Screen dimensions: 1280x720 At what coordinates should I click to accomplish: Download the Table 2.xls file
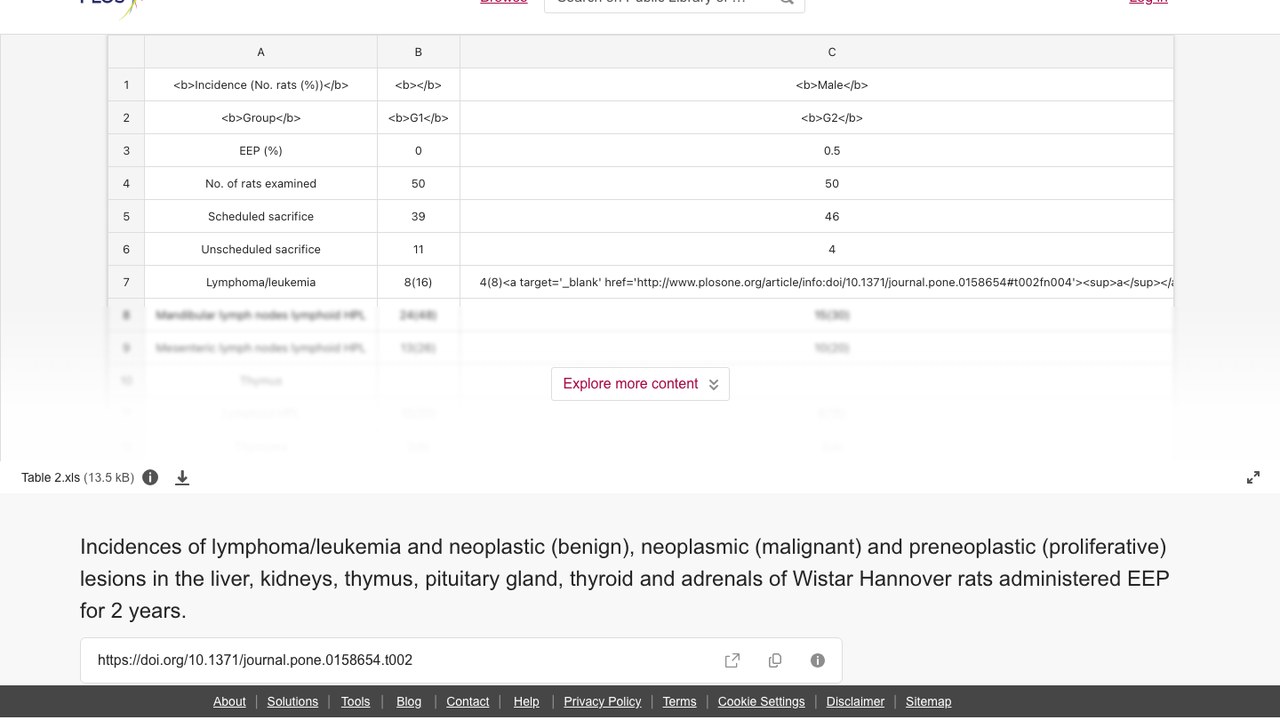[x=182, y=478]
